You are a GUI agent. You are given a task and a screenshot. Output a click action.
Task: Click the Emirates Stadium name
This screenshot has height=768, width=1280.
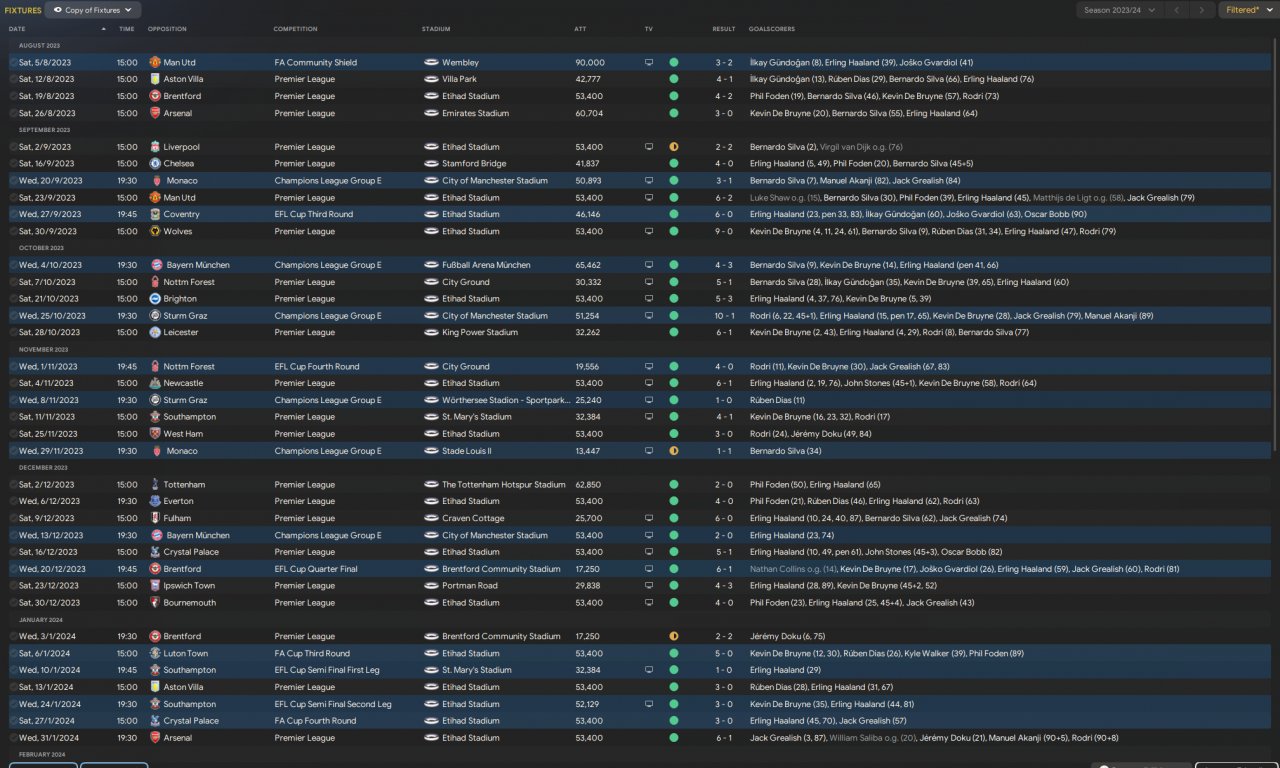[475, 113]
